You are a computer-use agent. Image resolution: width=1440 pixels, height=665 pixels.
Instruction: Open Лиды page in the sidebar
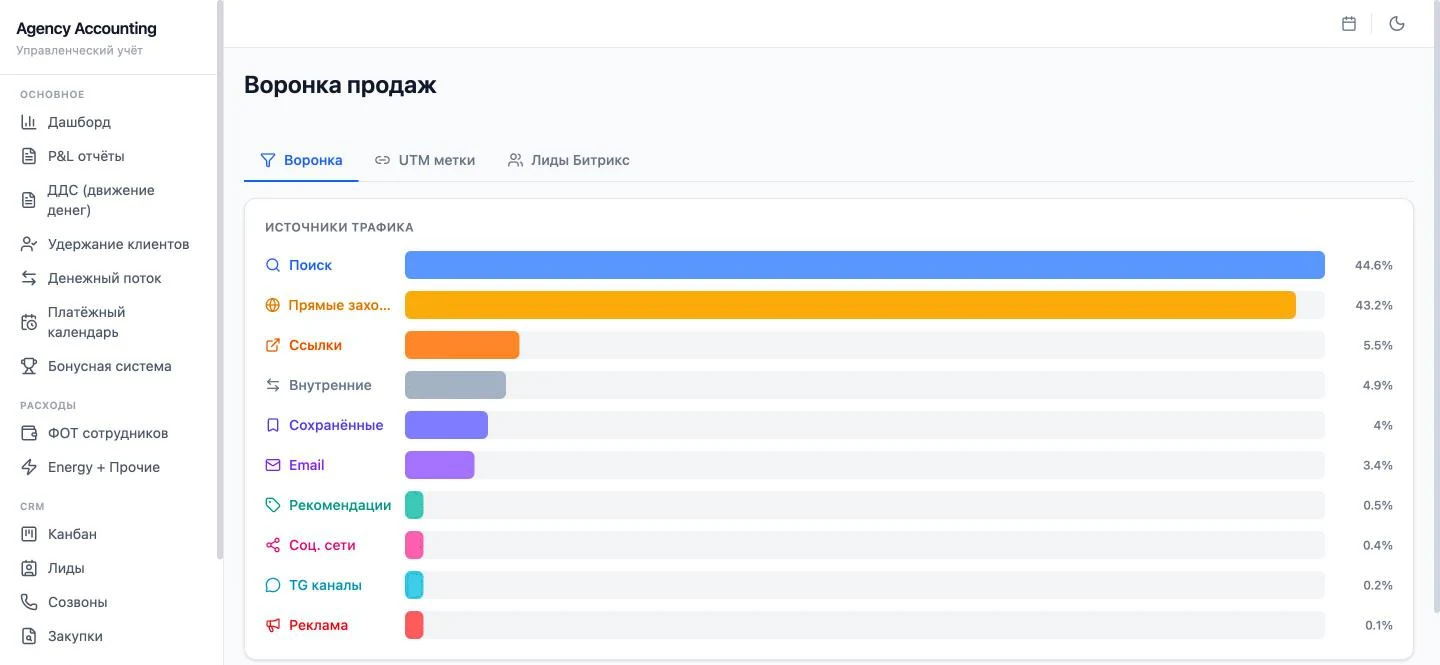pos(108,568)
